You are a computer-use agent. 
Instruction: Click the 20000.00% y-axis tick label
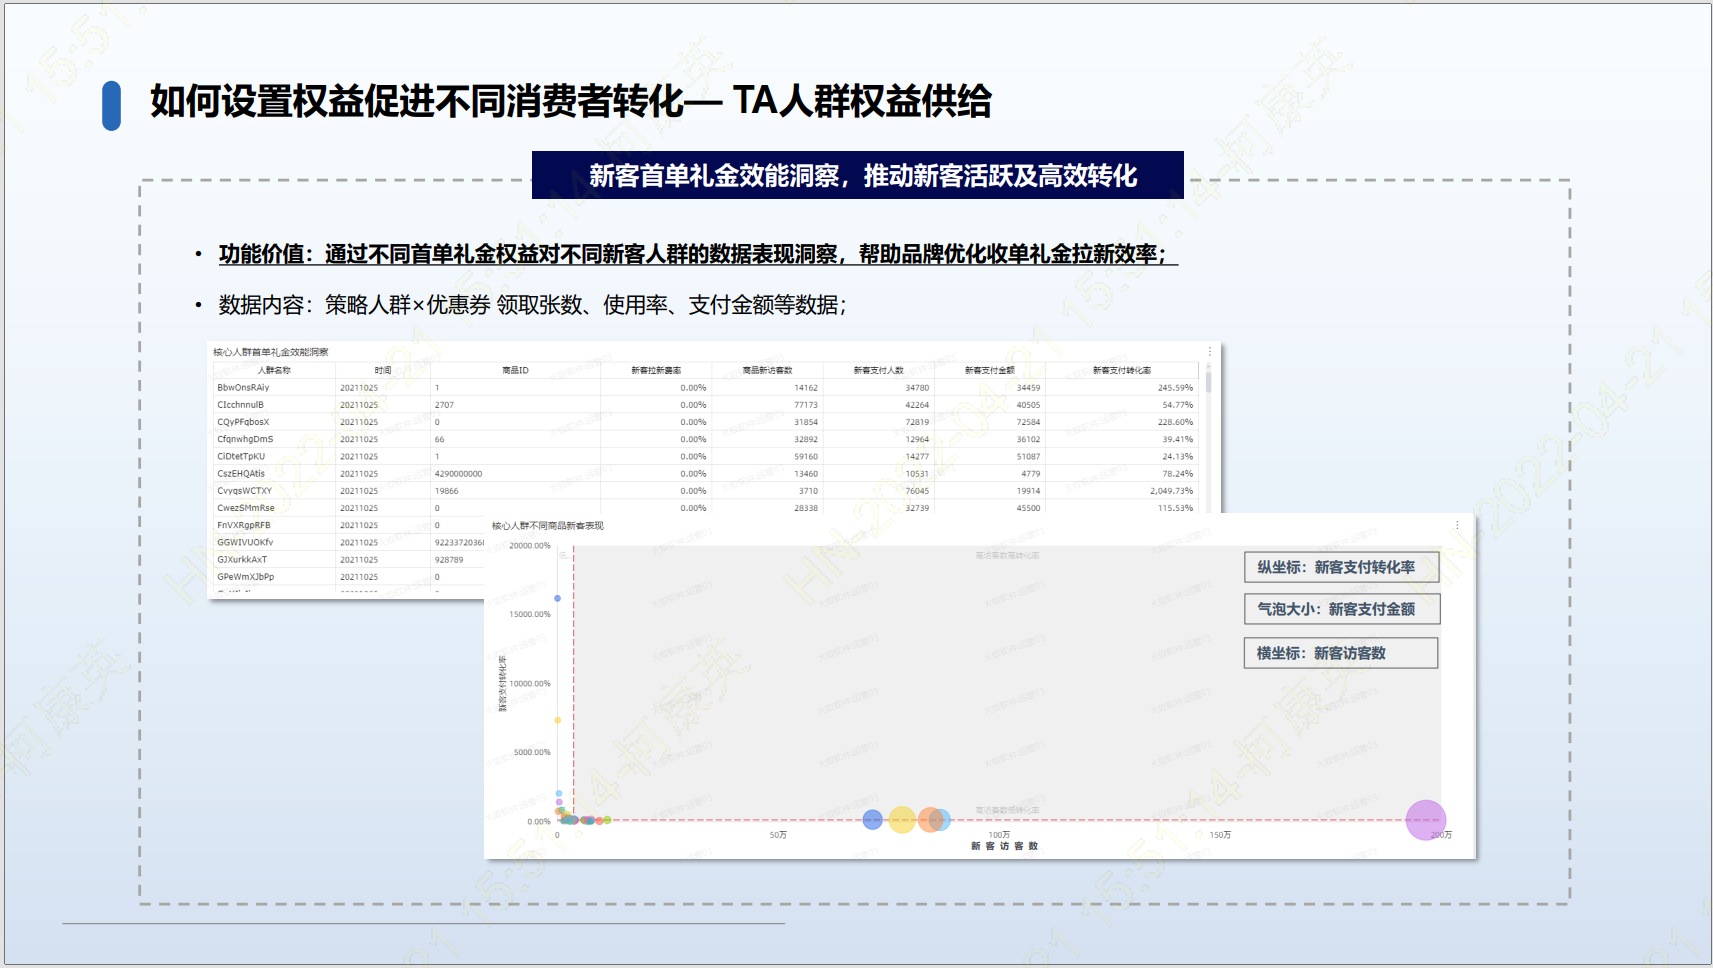(x=530, y=546)
